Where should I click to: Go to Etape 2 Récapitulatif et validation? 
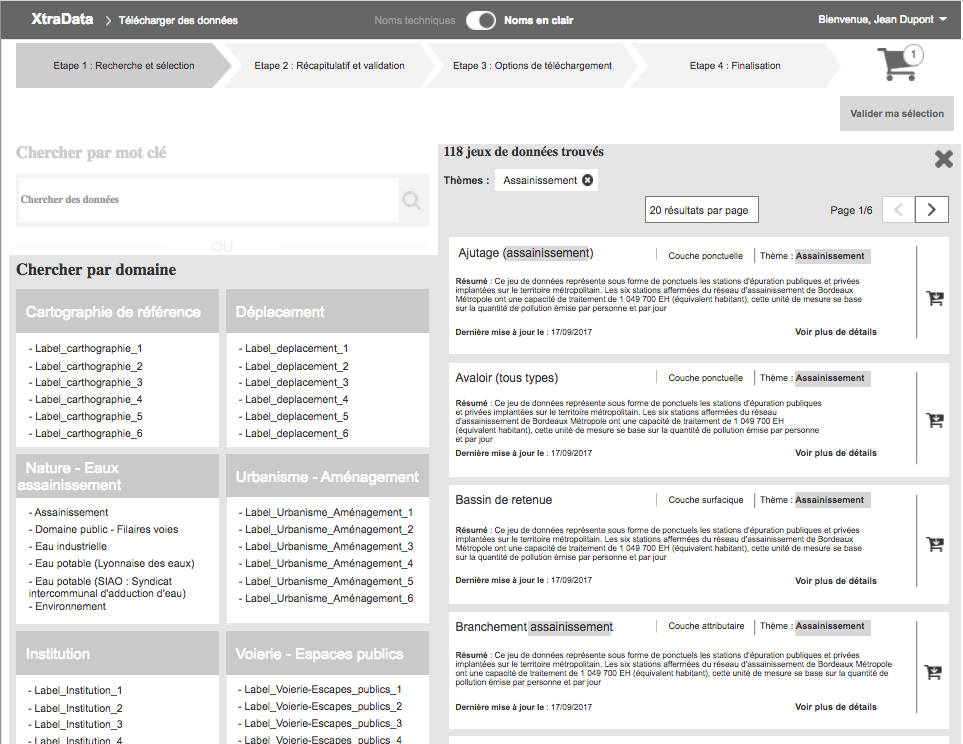point(330,66)
